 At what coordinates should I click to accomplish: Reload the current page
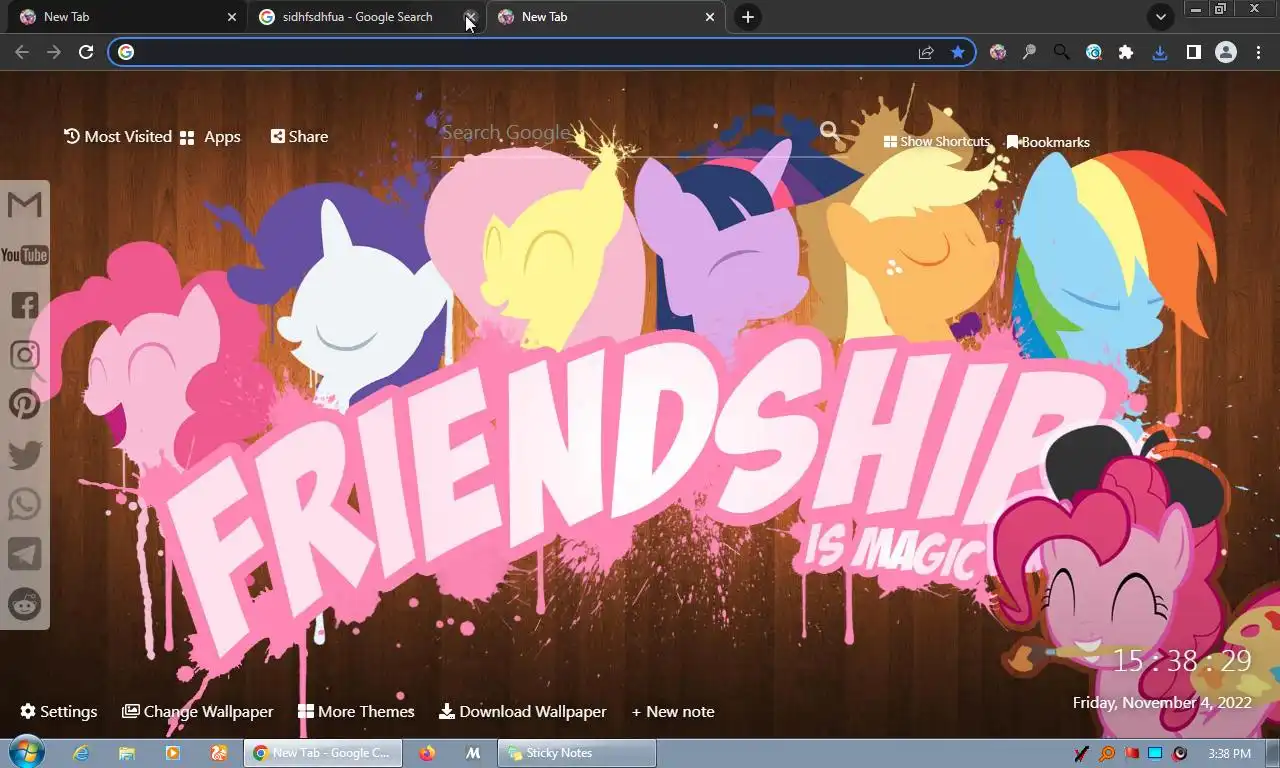[86, 52]
